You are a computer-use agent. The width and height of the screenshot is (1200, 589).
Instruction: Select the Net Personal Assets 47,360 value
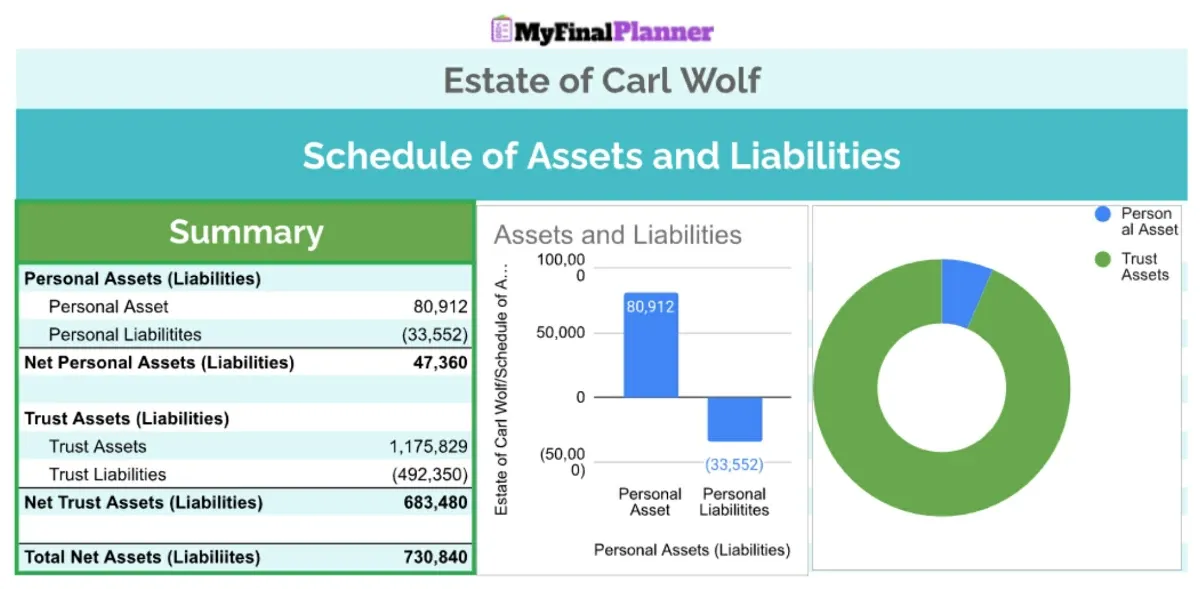click(x=441, y=363)
